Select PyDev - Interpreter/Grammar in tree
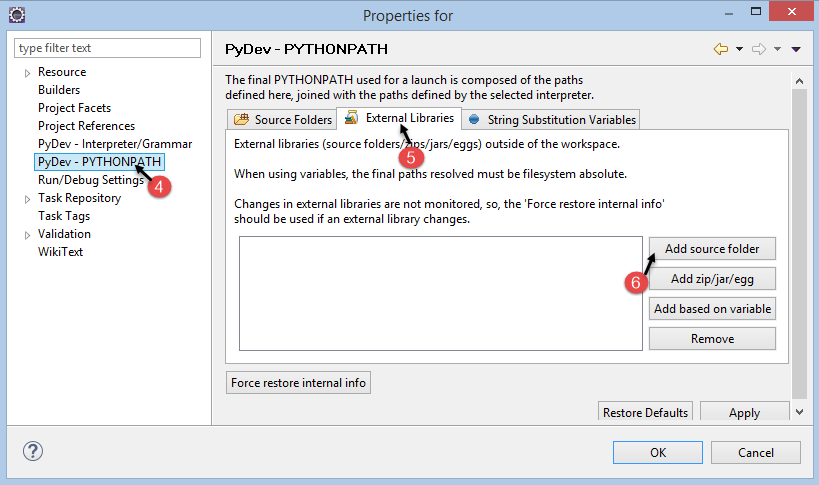Viewport: 819px width, 485px height. [114, 144]
